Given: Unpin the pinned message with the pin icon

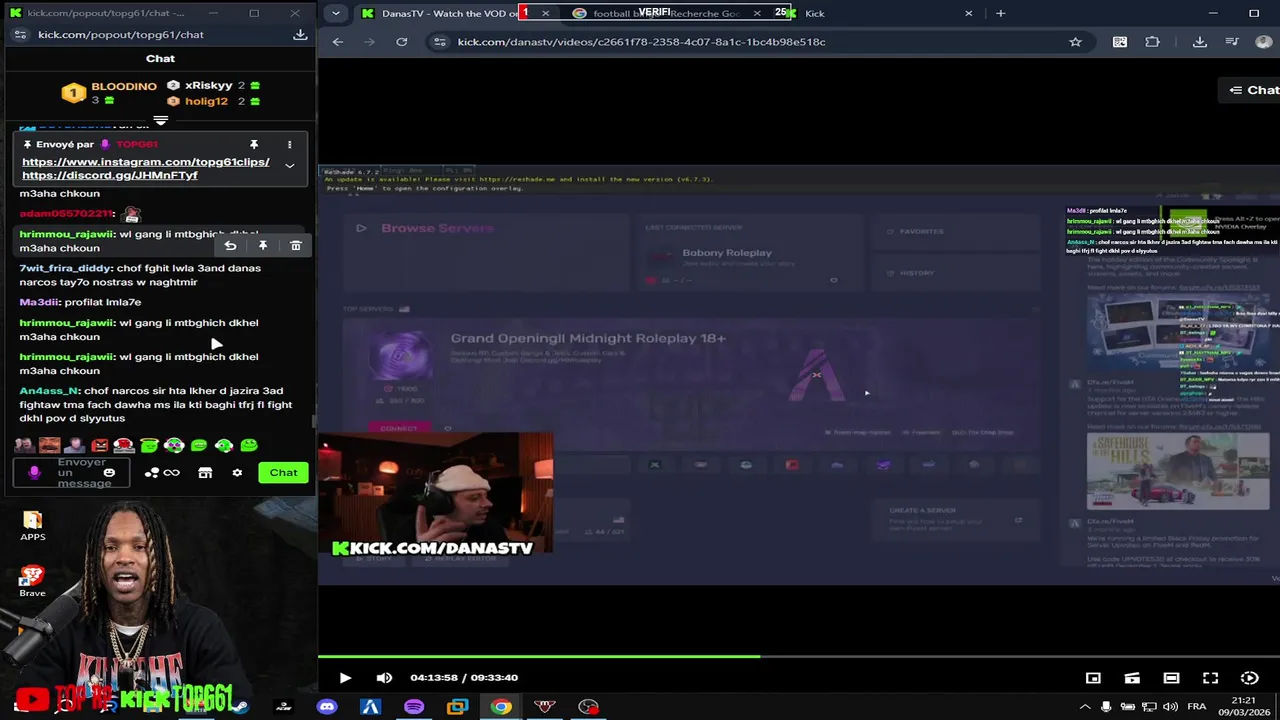Looking at the screenshot, I should point(254,145).
